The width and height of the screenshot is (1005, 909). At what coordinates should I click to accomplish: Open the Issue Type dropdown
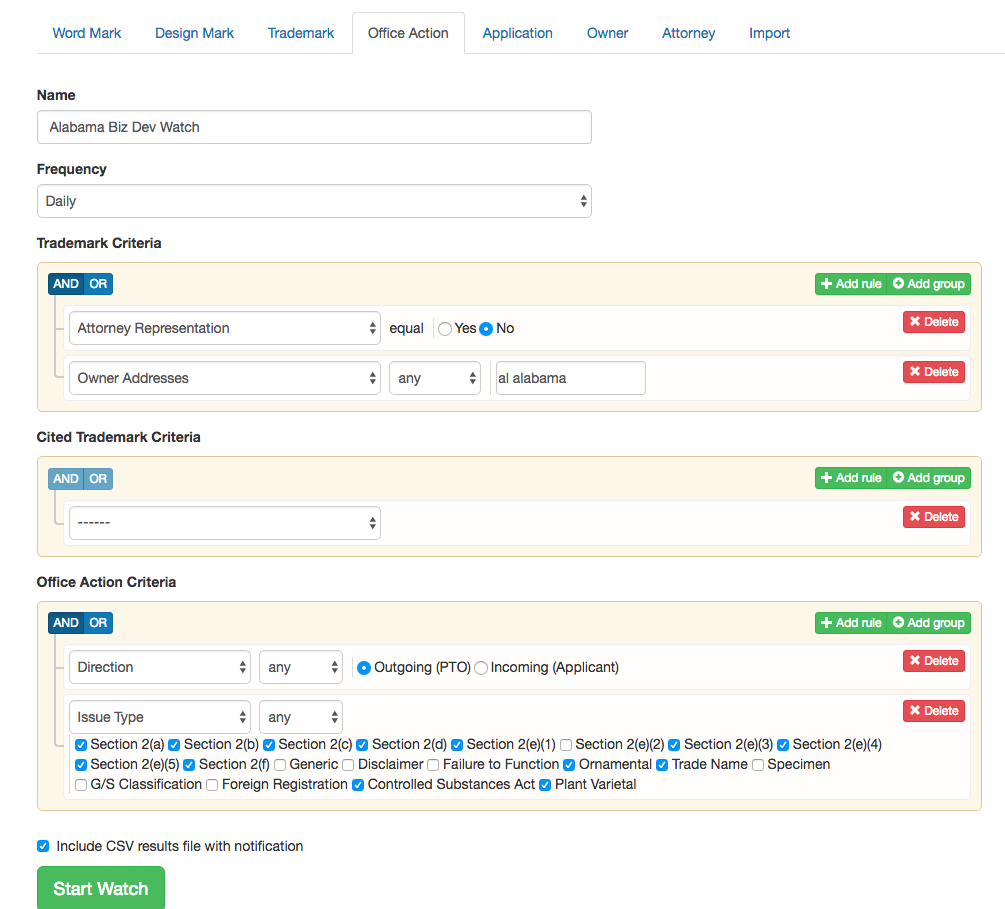[x=159, y=716]
